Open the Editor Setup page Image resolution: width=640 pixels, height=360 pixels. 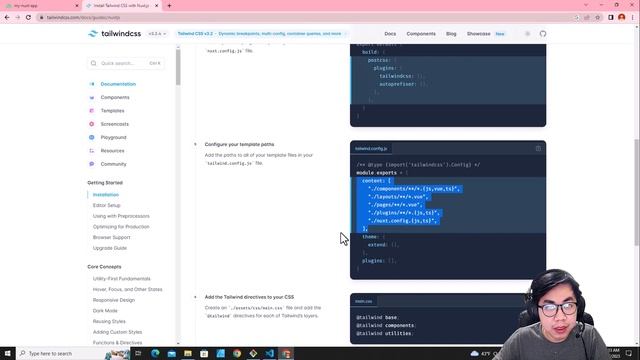107,205
